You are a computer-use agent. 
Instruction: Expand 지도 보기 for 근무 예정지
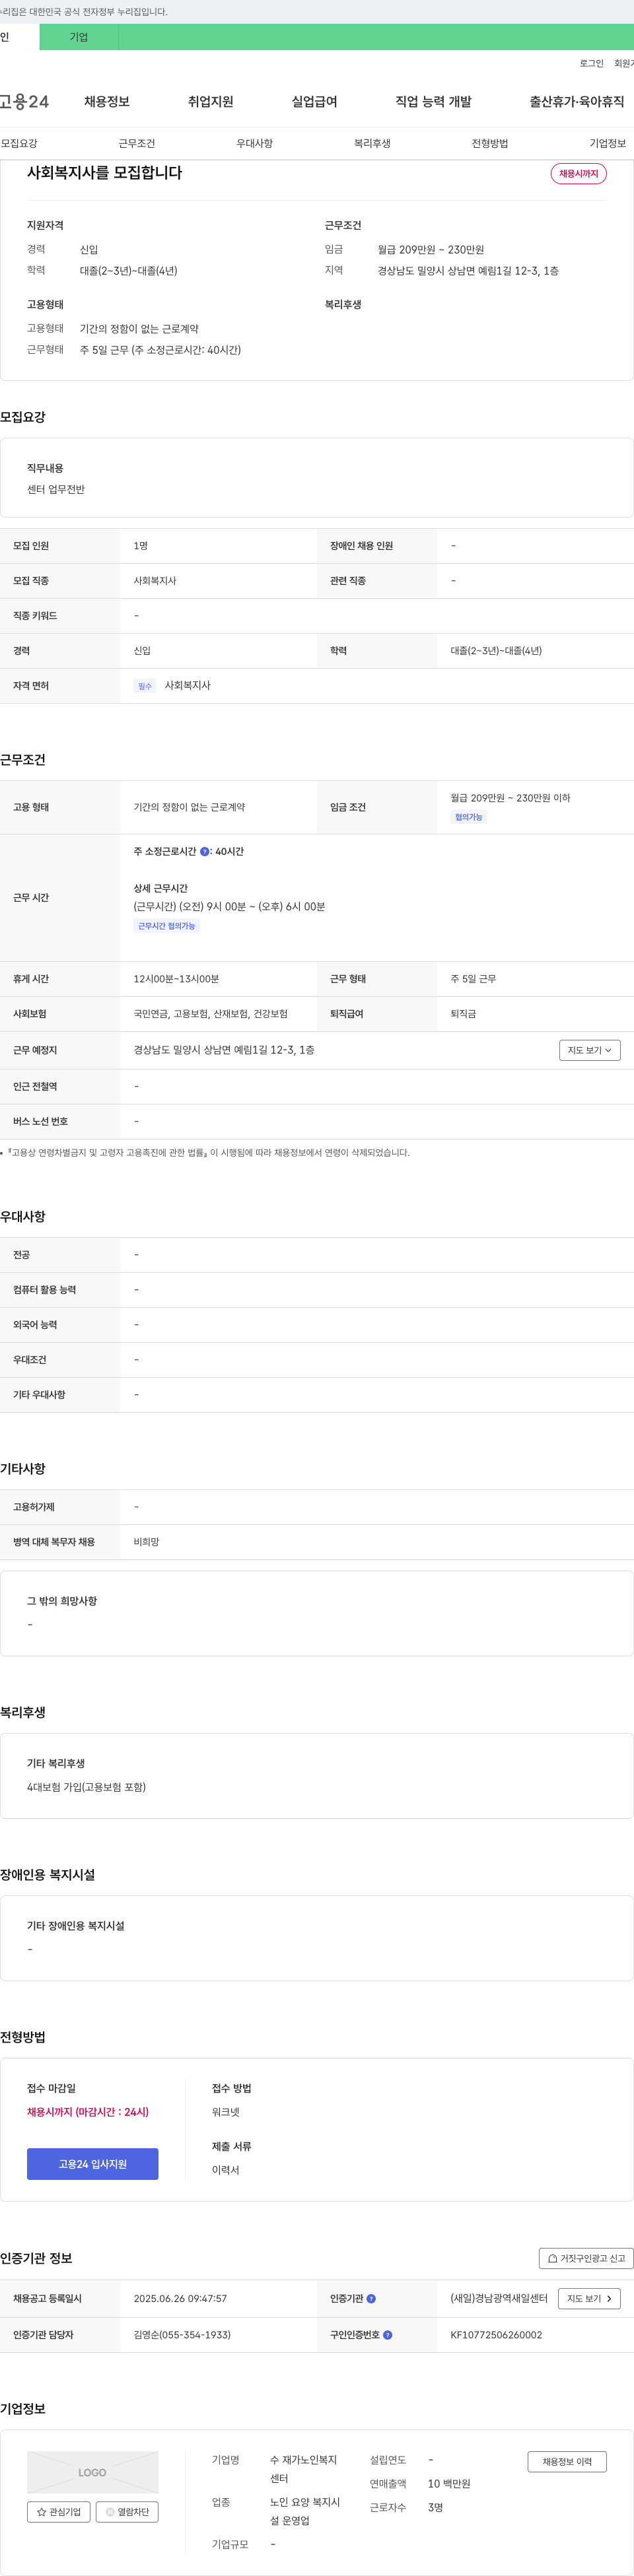click(x=590, y=1050)
